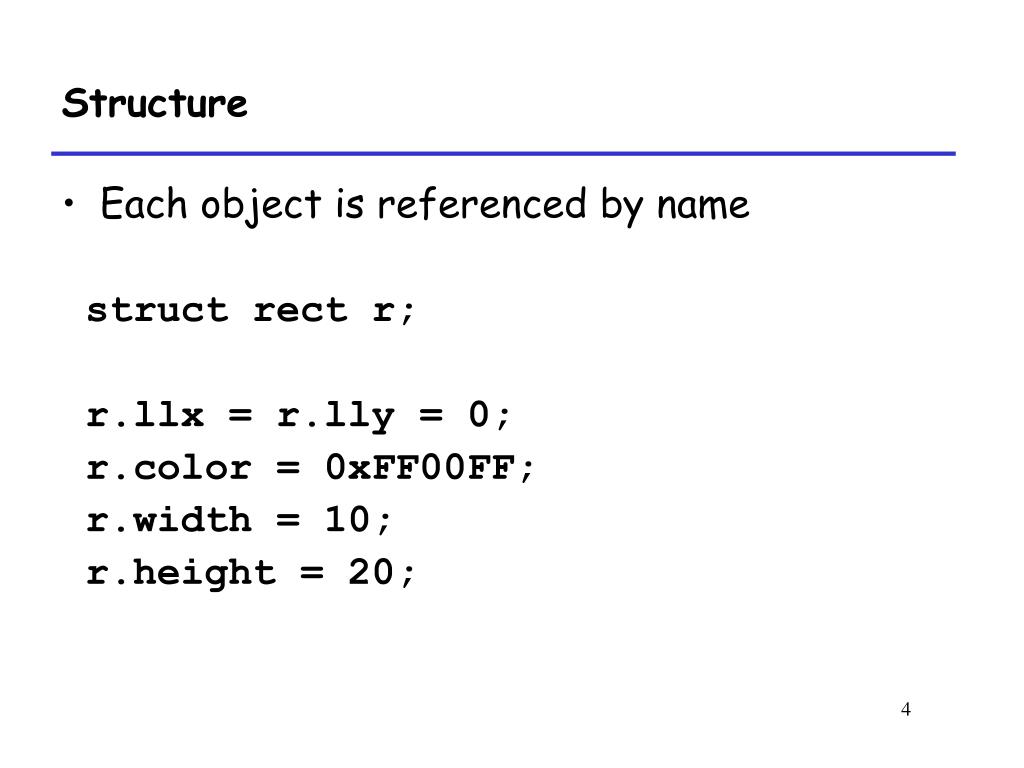
Task: Click the value 20 for height
Action: tap(371, 573)
